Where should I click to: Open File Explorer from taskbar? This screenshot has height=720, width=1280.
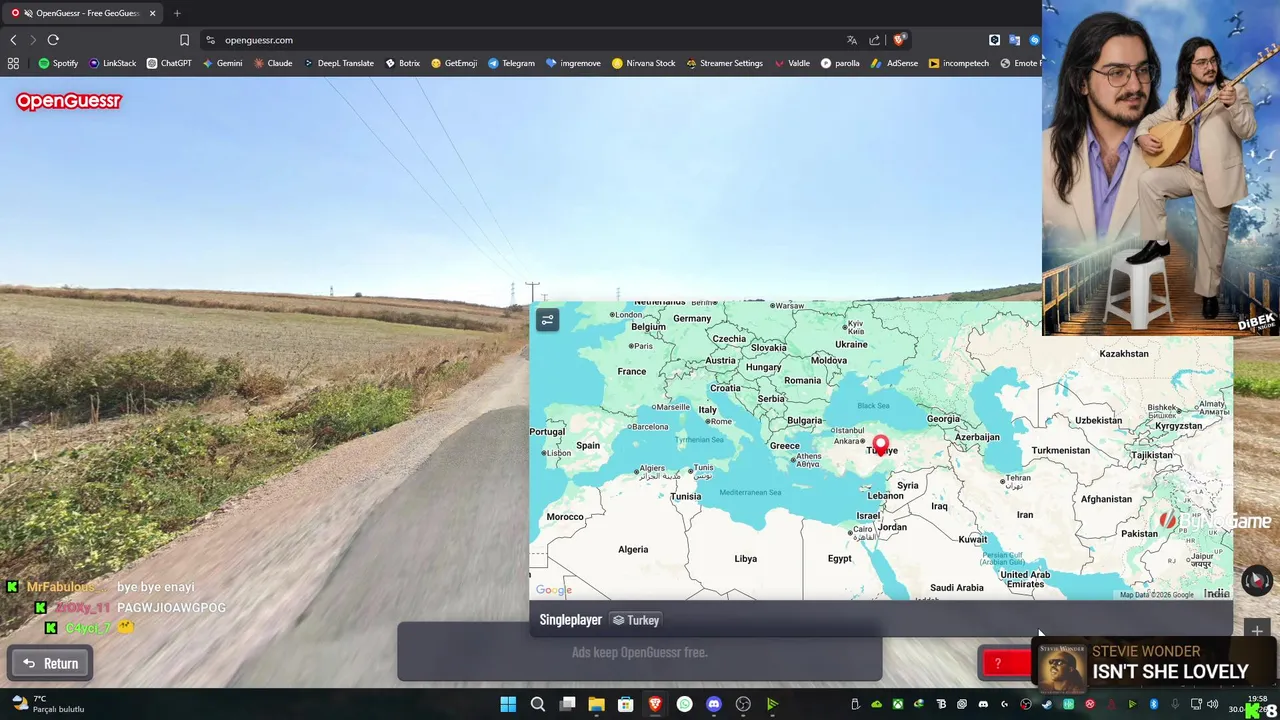pos(596,704)
